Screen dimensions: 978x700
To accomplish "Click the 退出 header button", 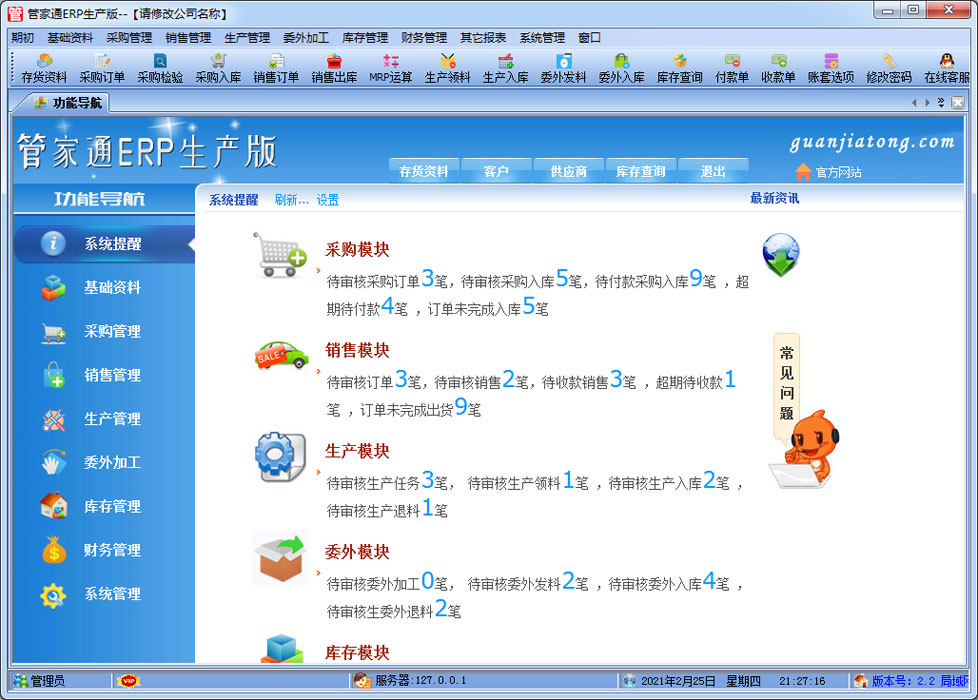I will (x=713, y=171).
